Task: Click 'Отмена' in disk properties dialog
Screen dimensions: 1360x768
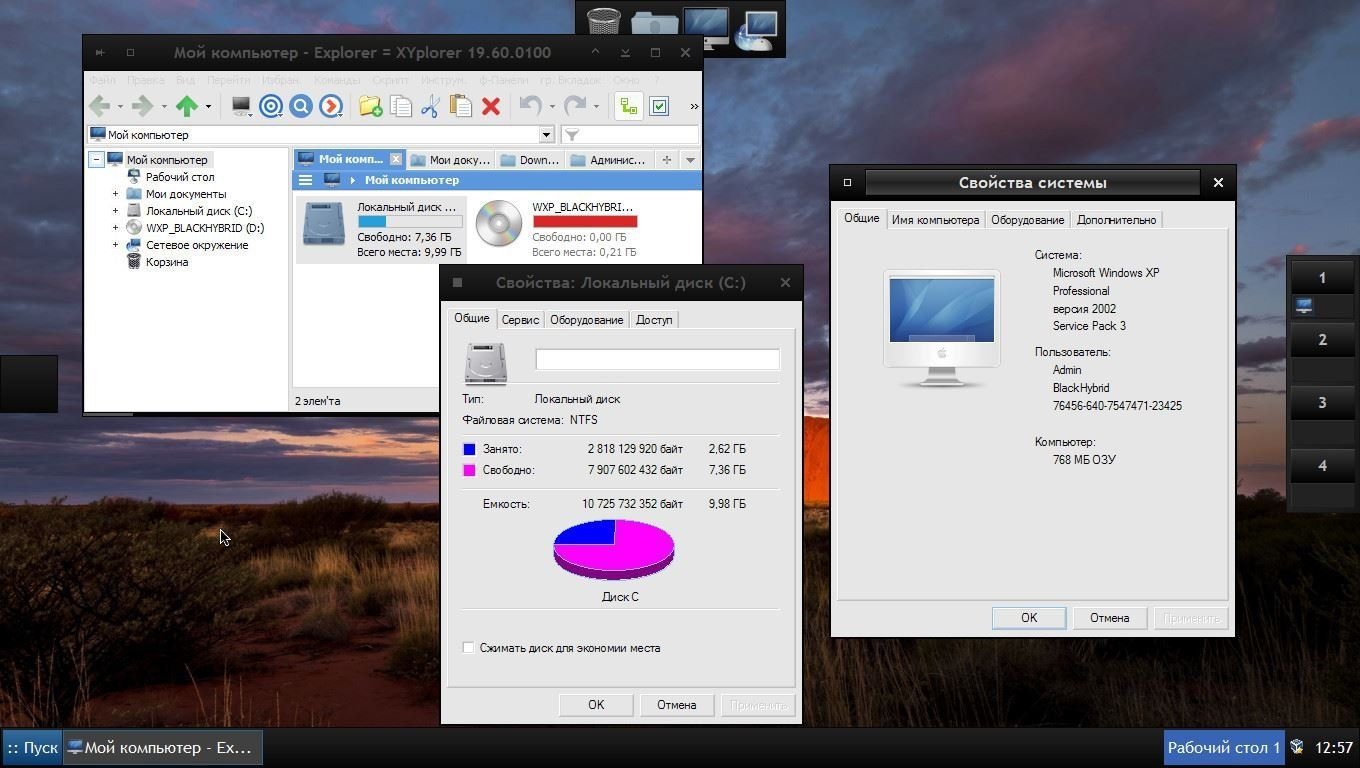Action: (x=676, y=705)
